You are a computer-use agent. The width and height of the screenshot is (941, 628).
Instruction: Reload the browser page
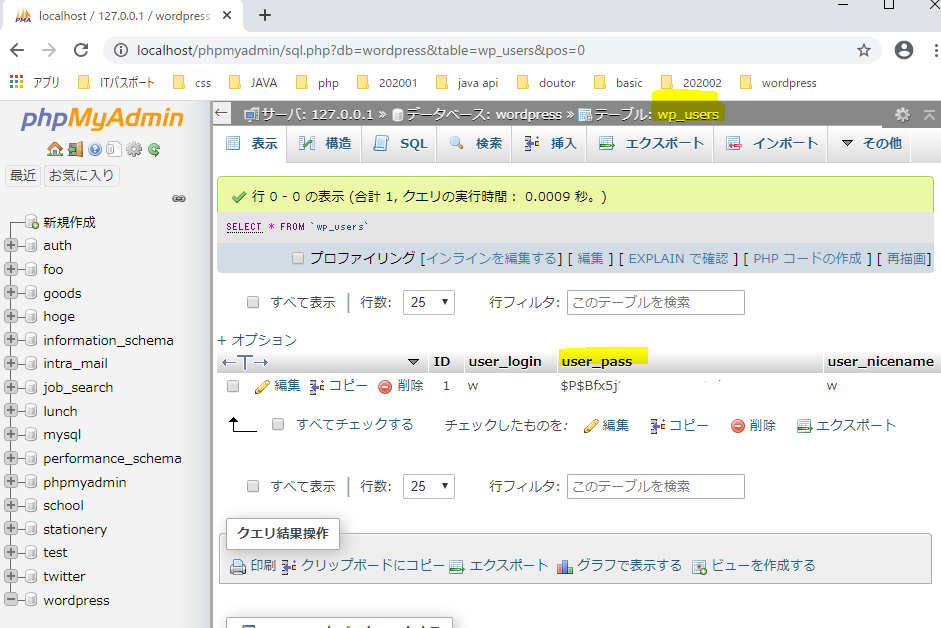[x=81, y=50]
